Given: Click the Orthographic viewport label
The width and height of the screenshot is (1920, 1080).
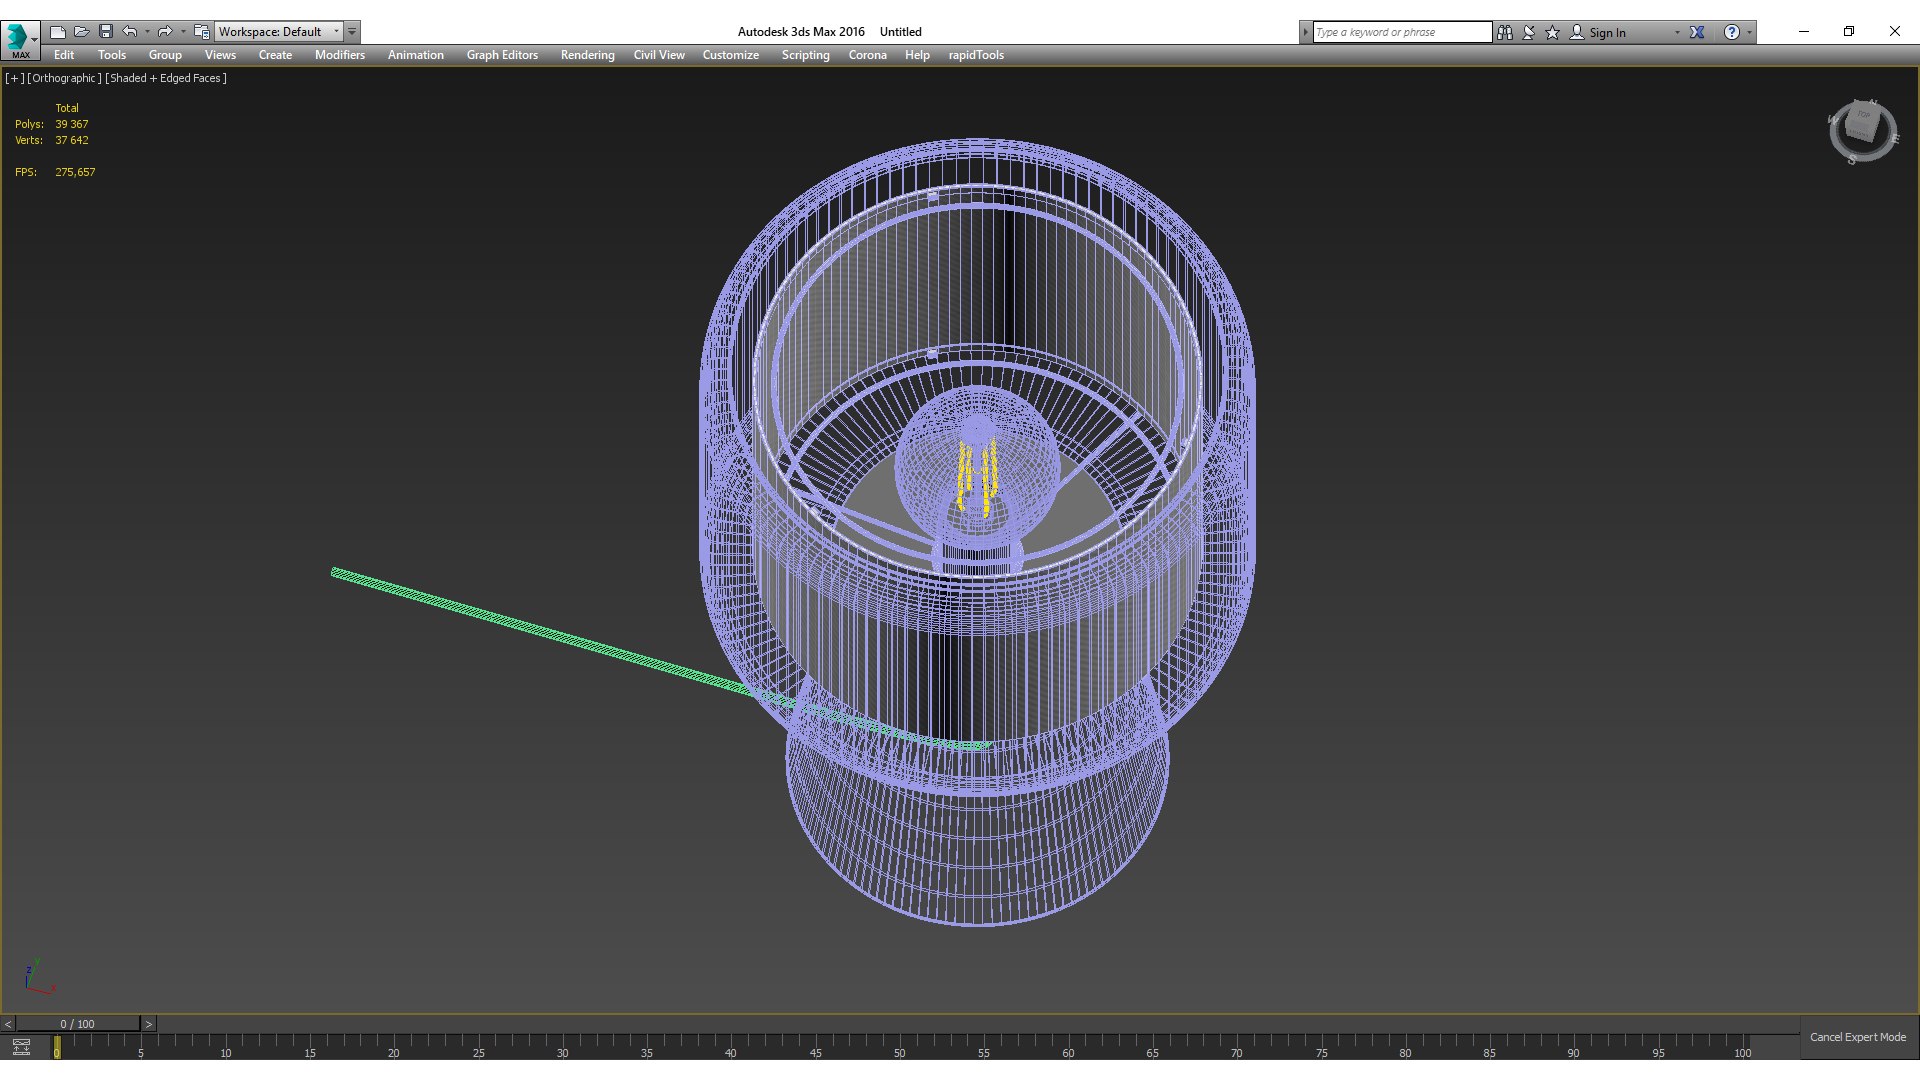Looking at the screenshot, I should tap(64, 78).
